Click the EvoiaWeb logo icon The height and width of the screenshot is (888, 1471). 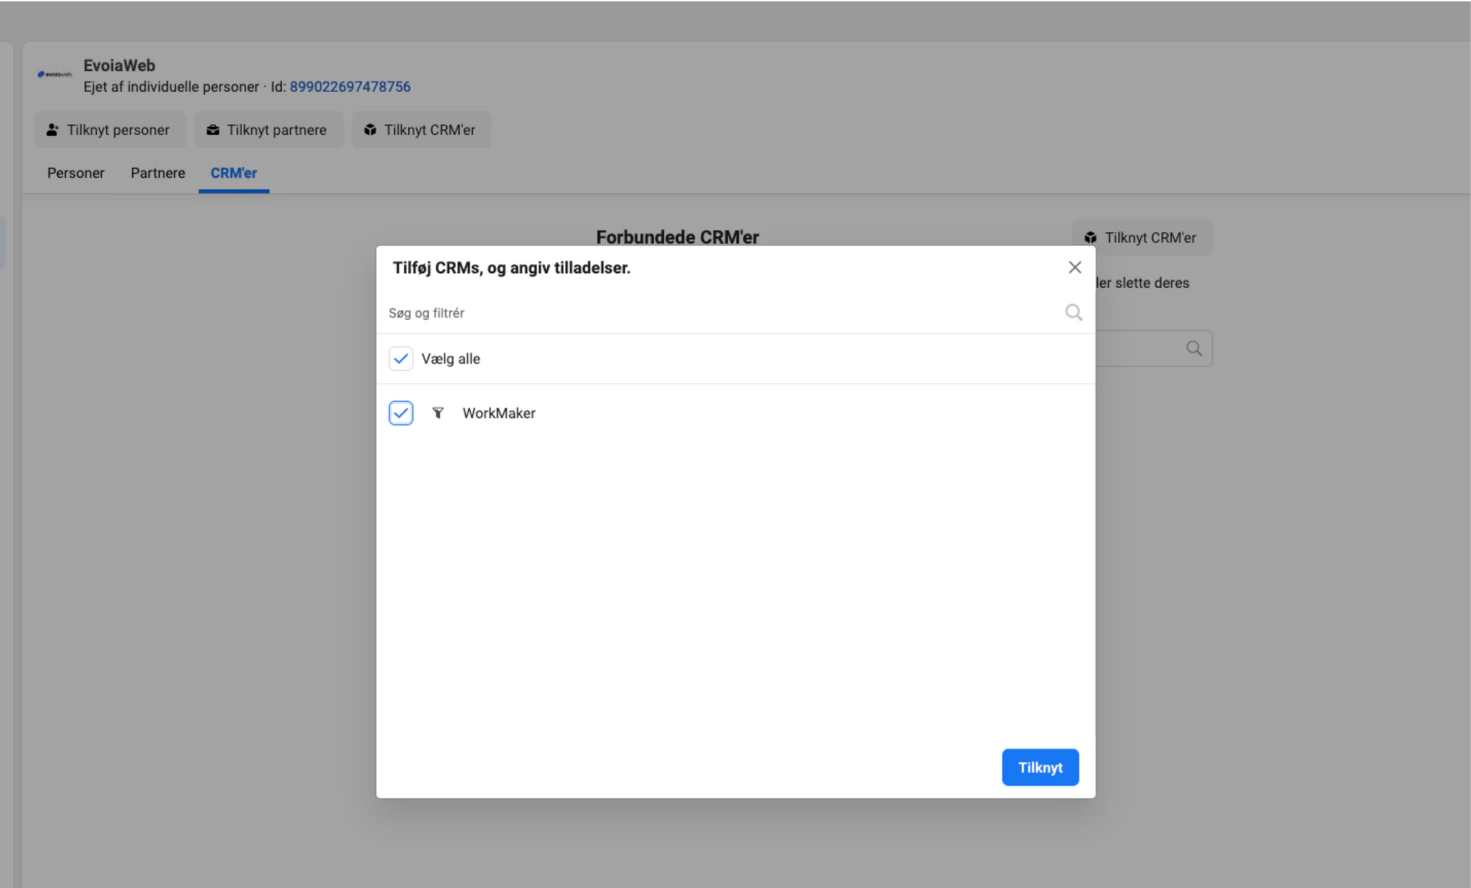(54, 74)
